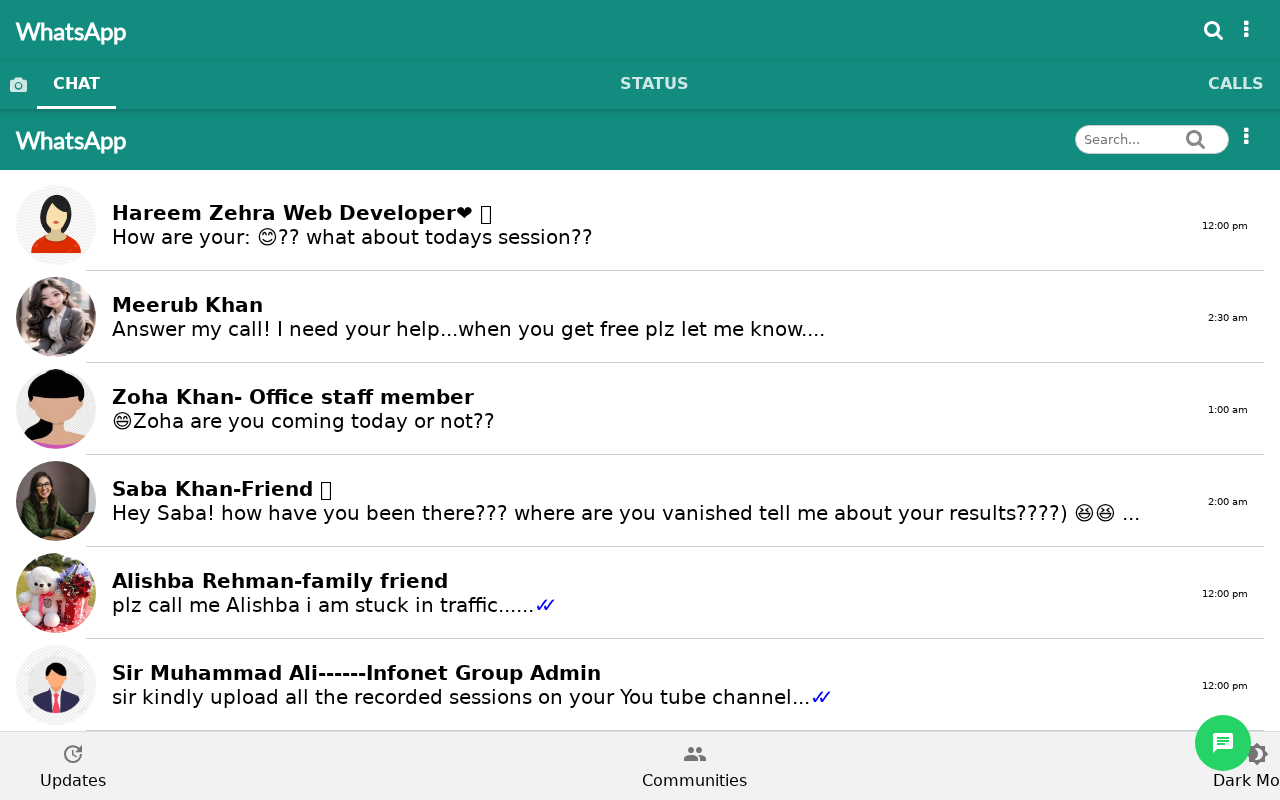
Task: Click magnifier icon inside the search box
Action: point(1196,140)
